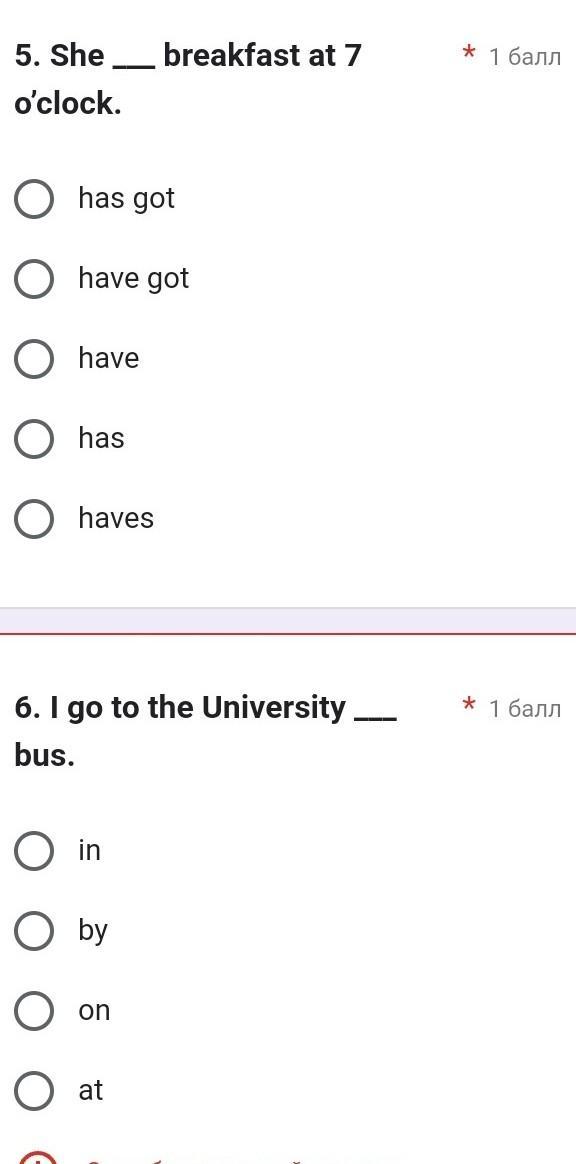Click the question 5 'She ___ breakfast' title
The height and width of the screenshot is (1164, 576).
click(x=188, y=79)
